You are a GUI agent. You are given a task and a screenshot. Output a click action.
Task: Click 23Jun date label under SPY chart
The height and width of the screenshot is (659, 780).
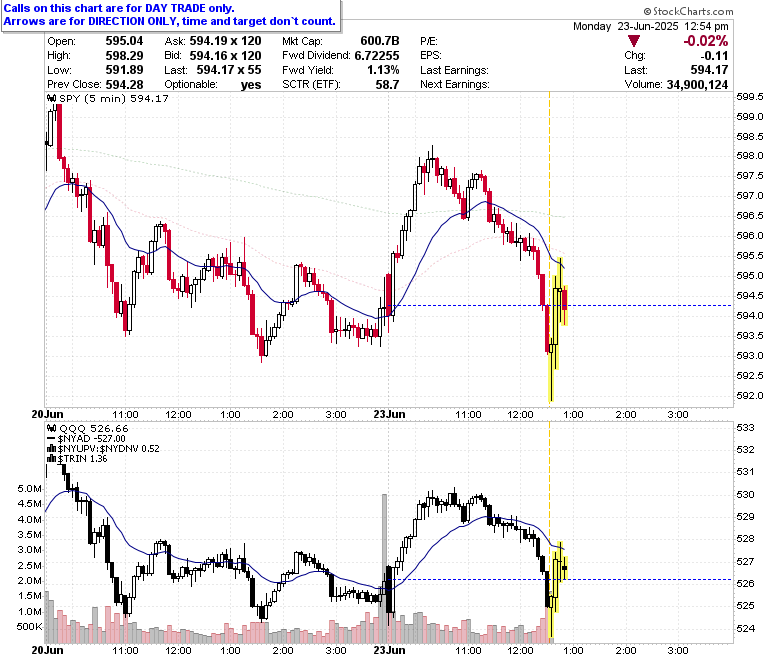[x=389, y=414]
